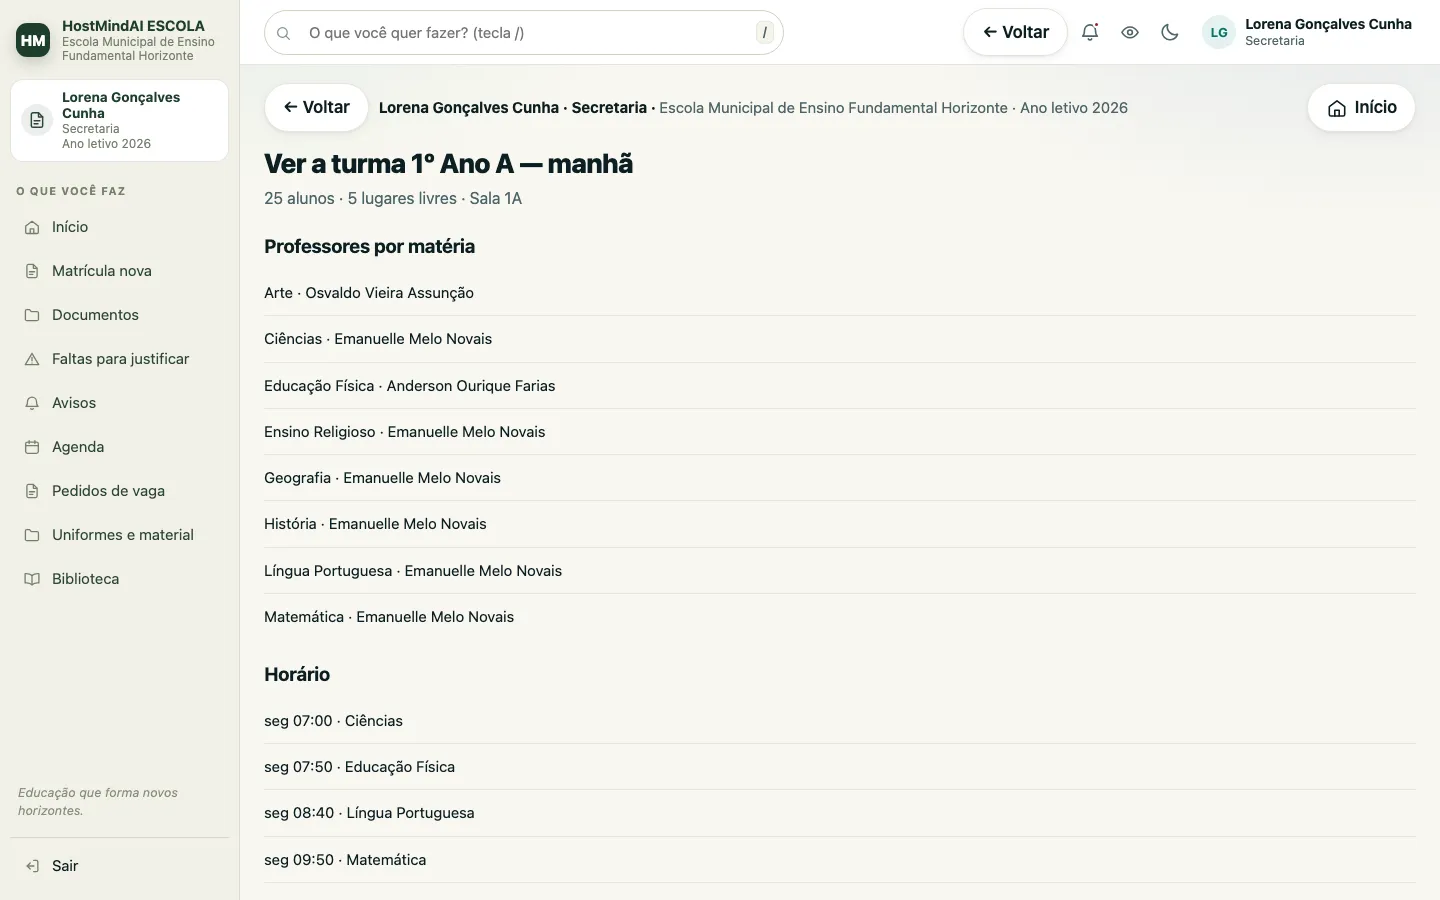Click the HM logo badge

[33, 40]
